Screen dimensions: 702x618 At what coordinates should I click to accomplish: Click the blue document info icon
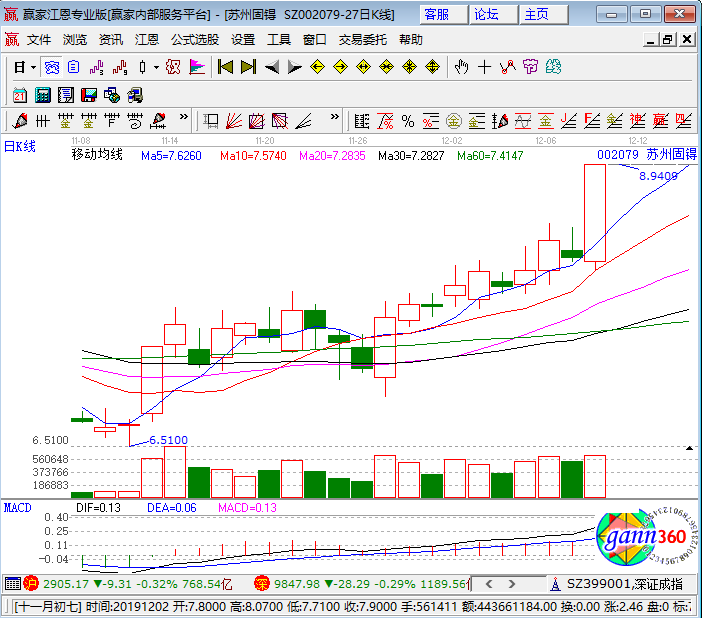(x=73, y=68)
